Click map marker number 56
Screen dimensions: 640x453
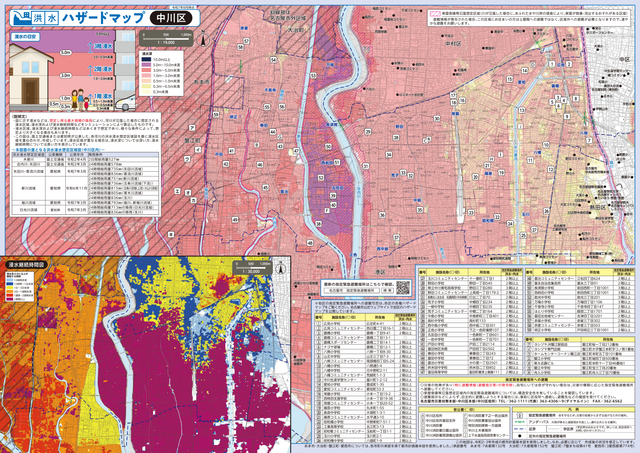tap(282, 107)
